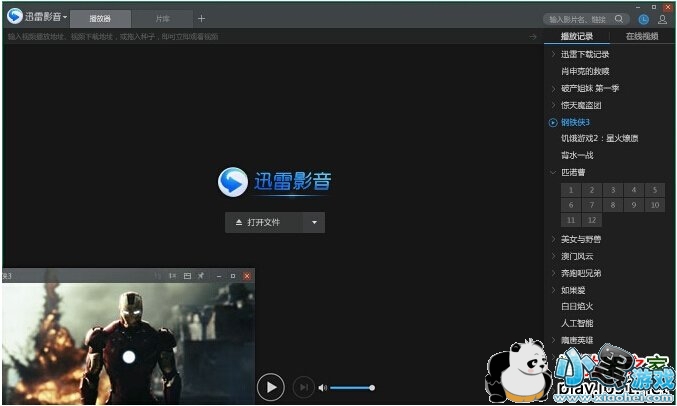Open 背水一战 from history
The width and height of the screenshot is (677, 406).
[577, 155]
